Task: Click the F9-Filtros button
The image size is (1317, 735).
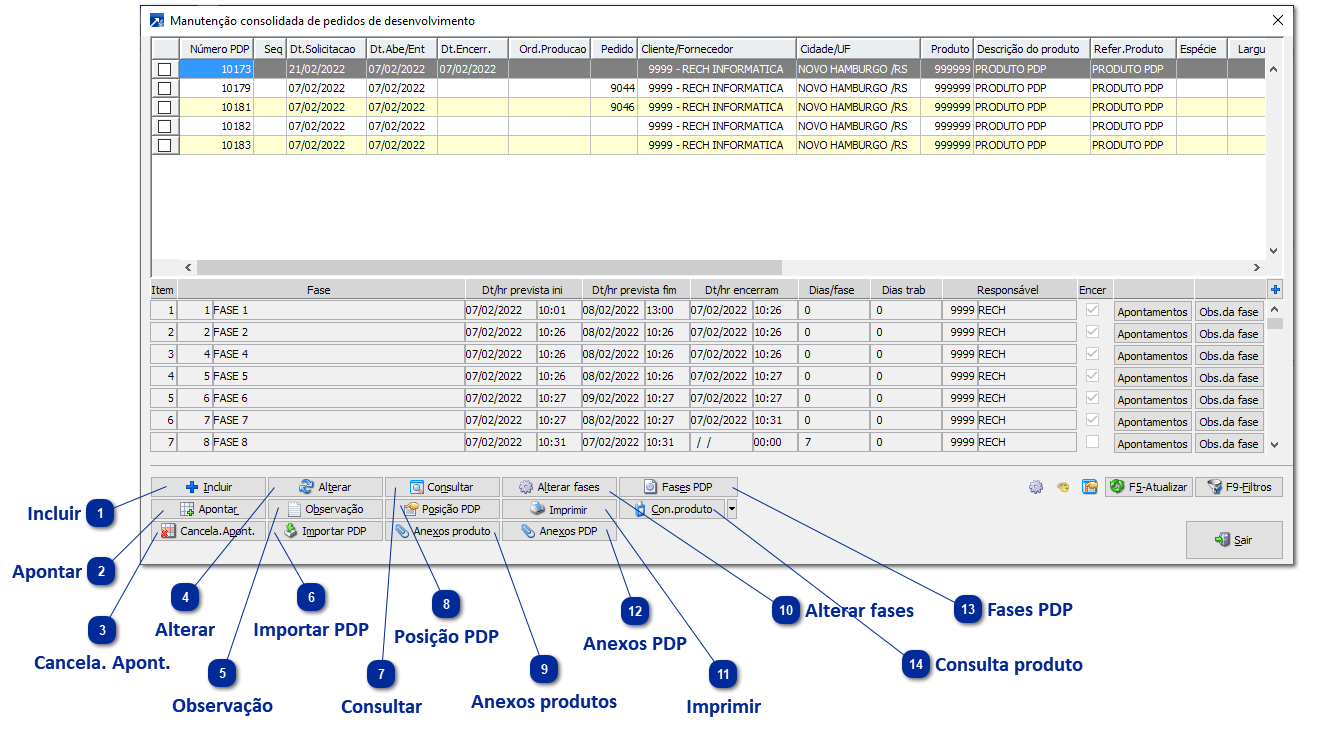Action: [x=1238, y=487]
